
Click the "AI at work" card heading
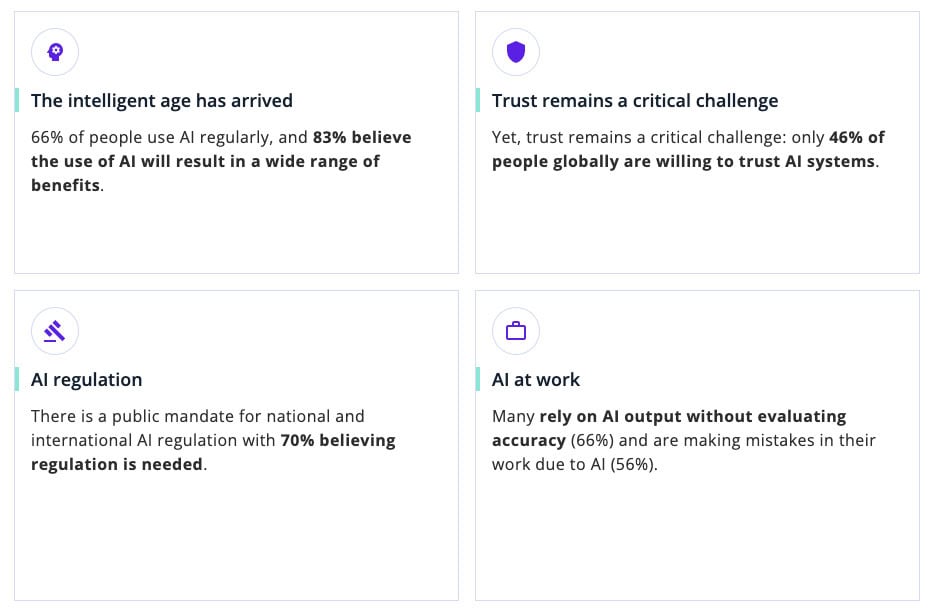coord(536,379)
